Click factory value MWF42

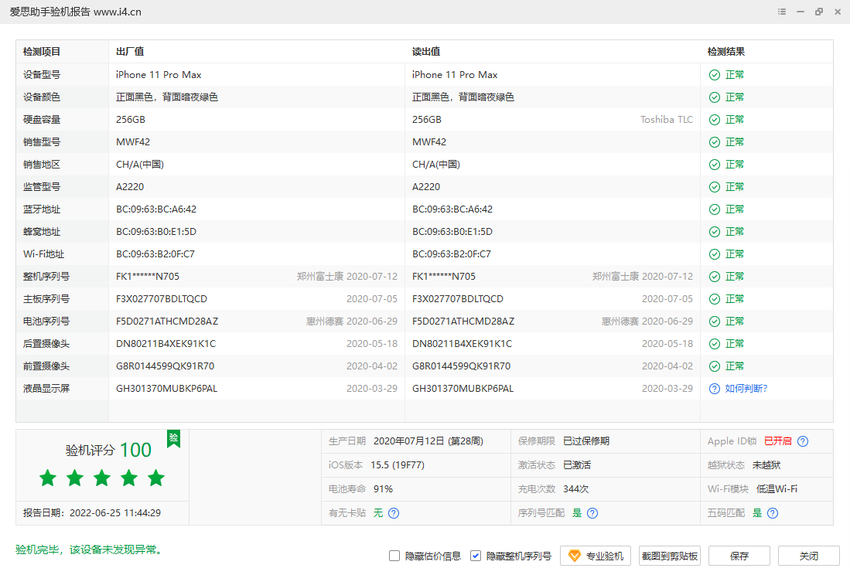133,142
